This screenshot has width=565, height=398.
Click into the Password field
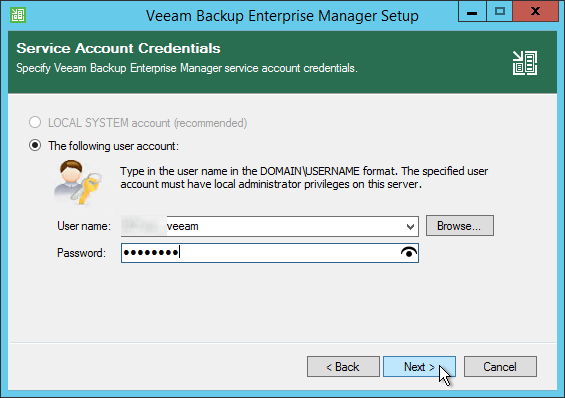coord(270,253)
